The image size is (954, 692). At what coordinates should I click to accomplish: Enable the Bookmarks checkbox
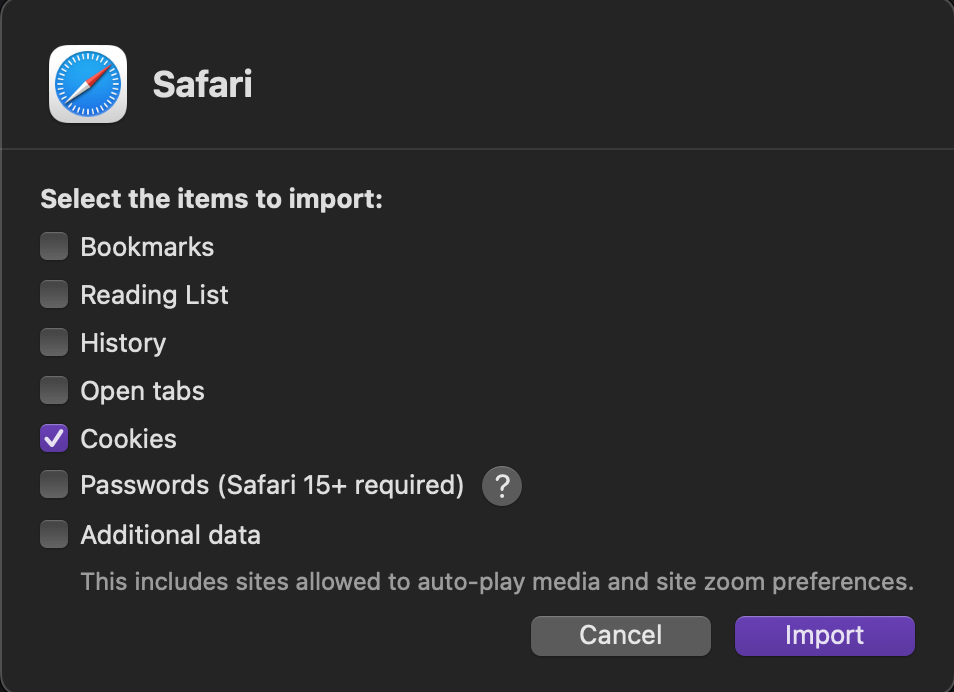click(x=54, y=246)
